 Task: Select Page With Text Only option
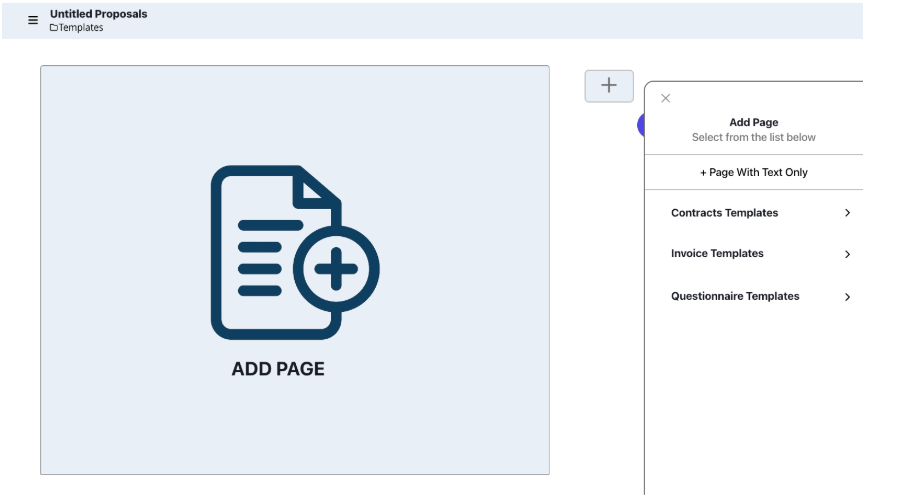click(x=753, y=172)
